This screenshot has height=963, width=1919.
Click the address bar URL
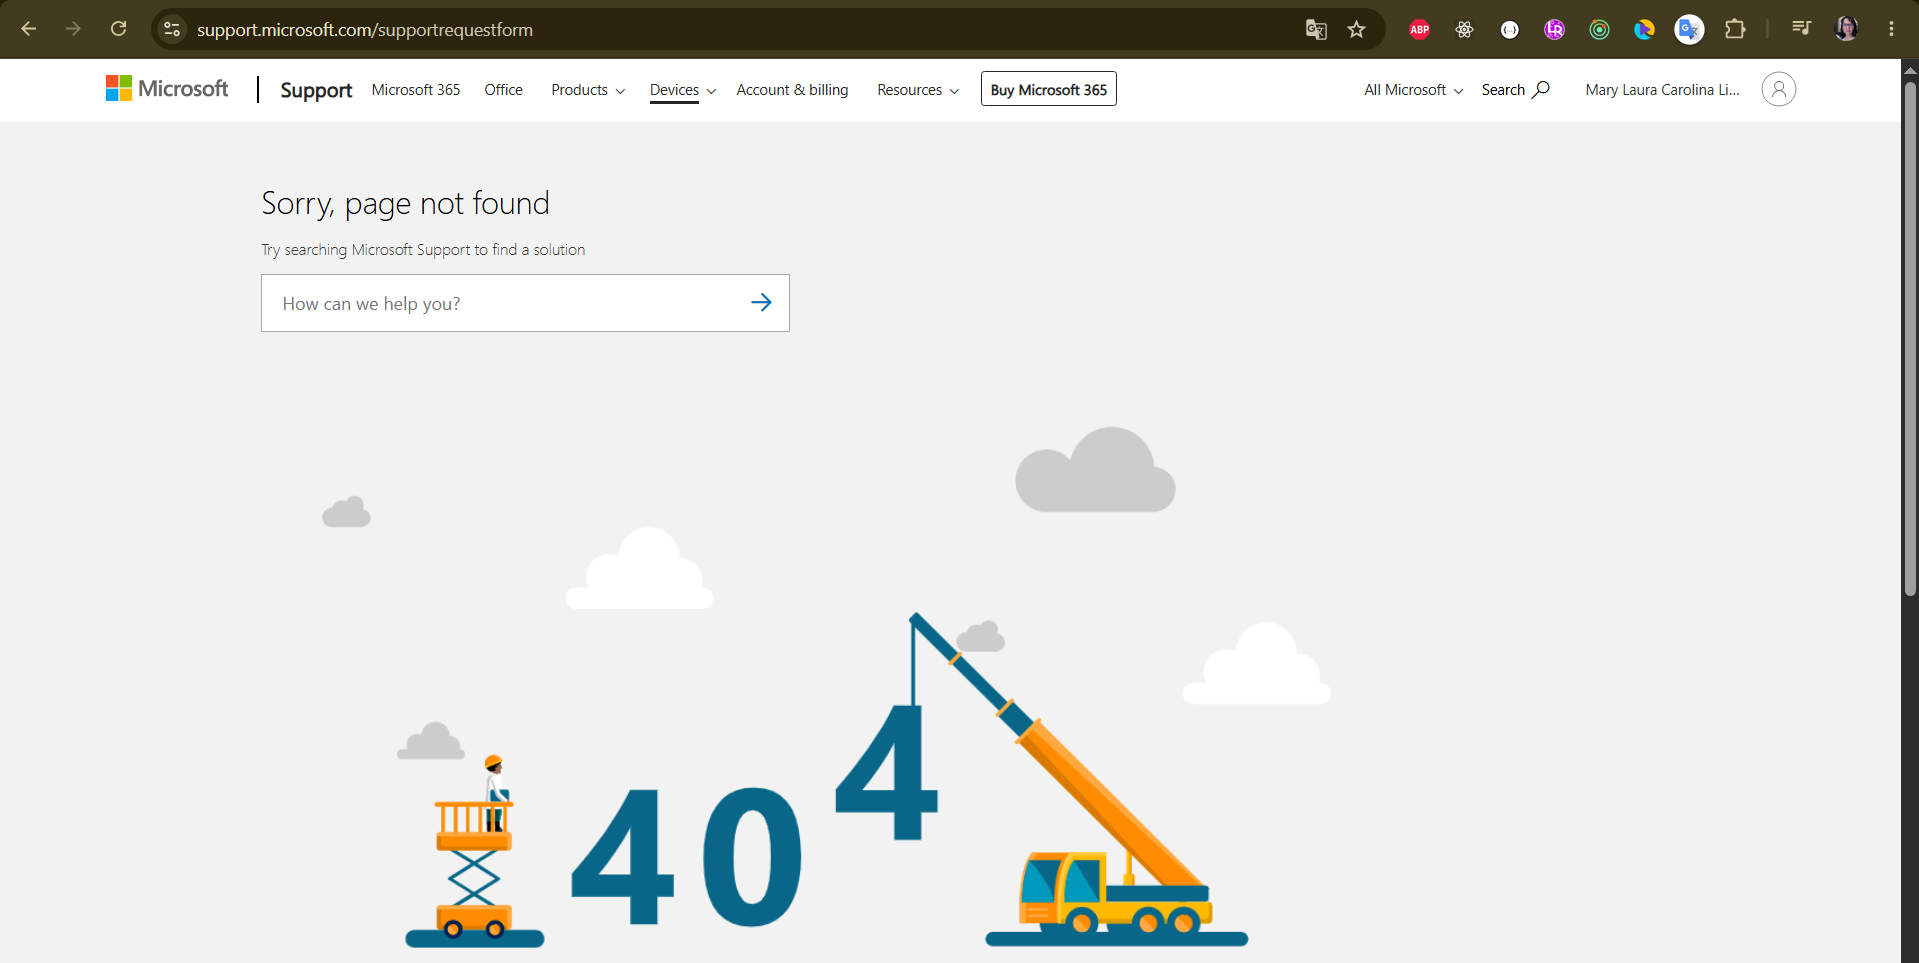(365, 30)
